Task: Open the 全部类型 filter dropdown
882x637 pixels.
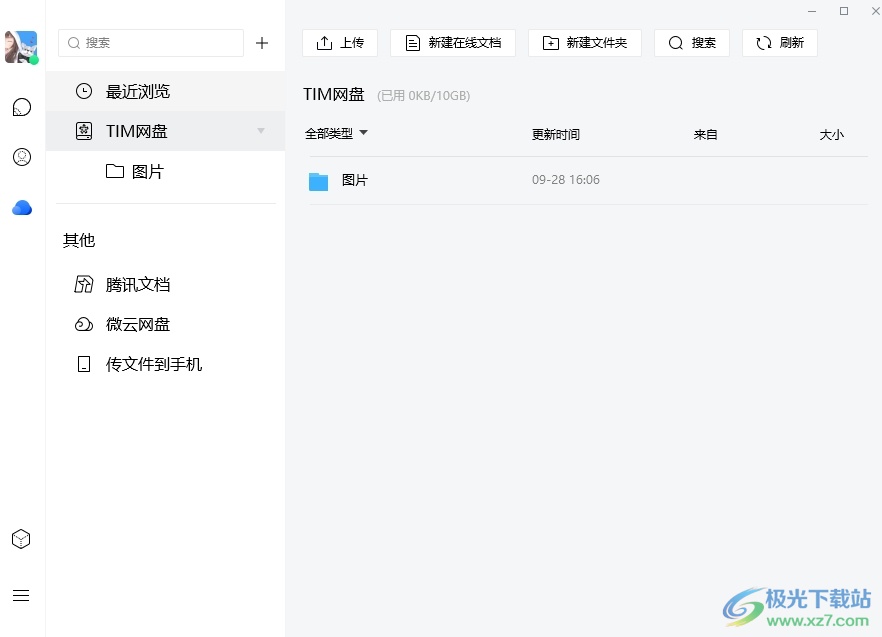Action: pyautogui.click(x=336, y=134)
